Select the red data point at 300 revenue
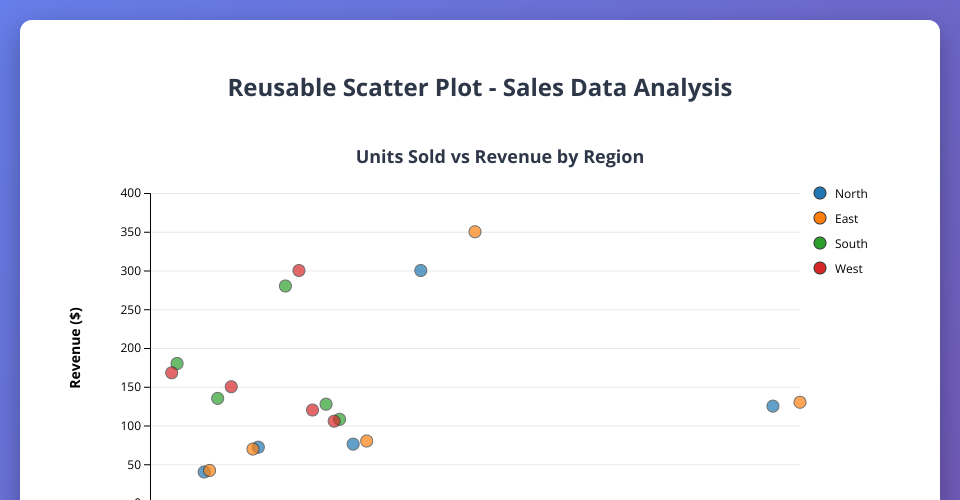This screenshot has height=500, width=960. click(x=299, y=271)
